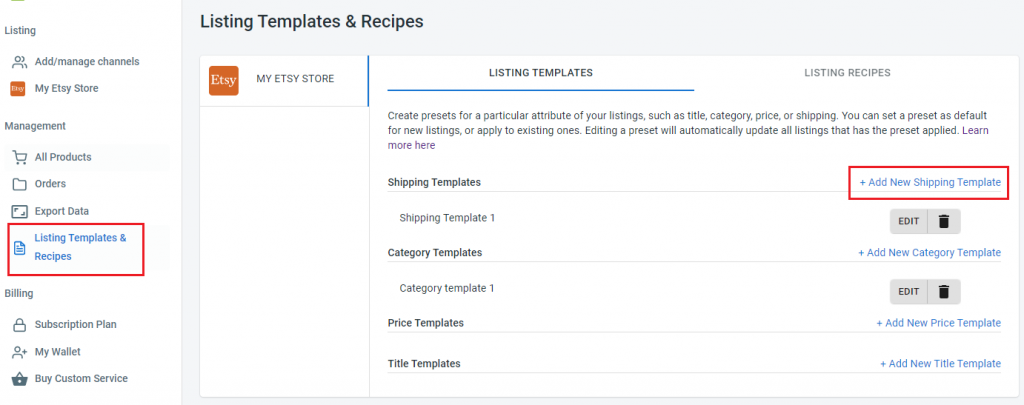Delete Shipping Template 1 with trash icon
1024x405 pixels.
tap(943, 221)
